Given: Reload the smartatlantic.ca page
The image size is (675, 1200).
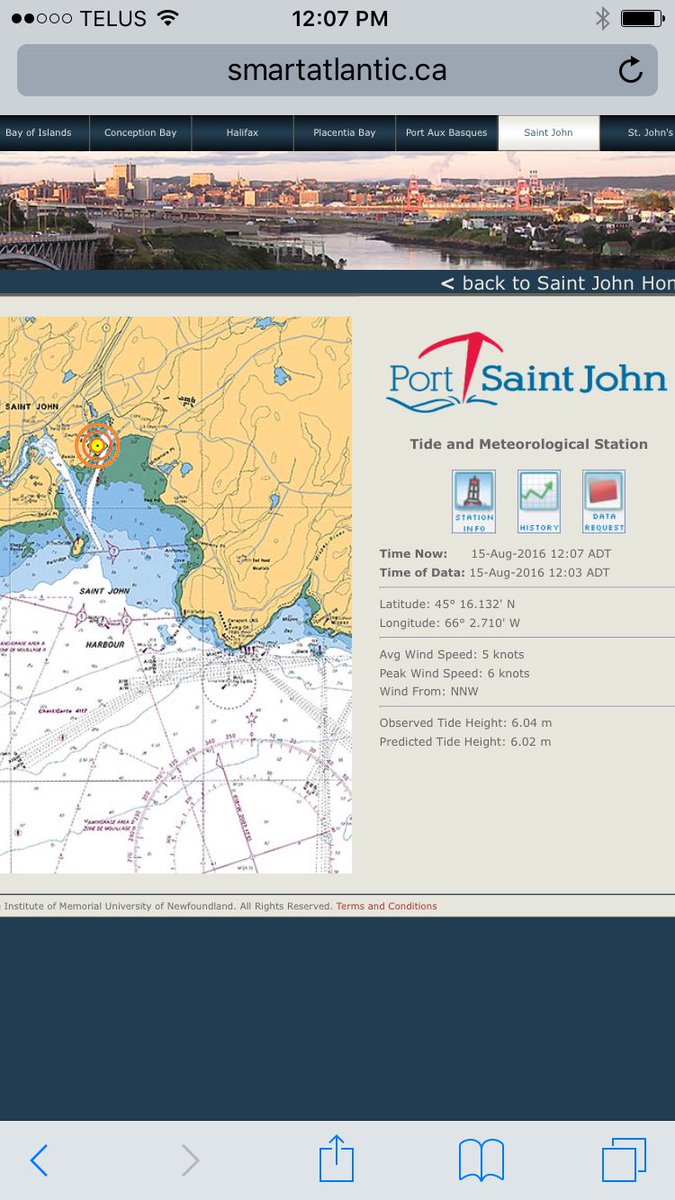Looking at the screenshot, I should coord(630,70).
